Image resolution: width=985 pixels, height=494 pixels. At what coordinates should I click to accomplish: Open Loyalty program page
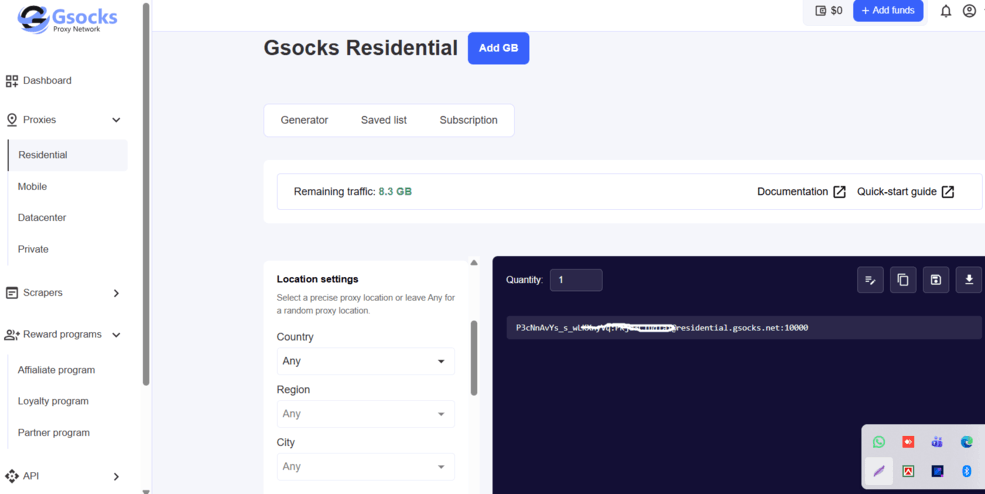pyautogui.click(x=53, y=401)
